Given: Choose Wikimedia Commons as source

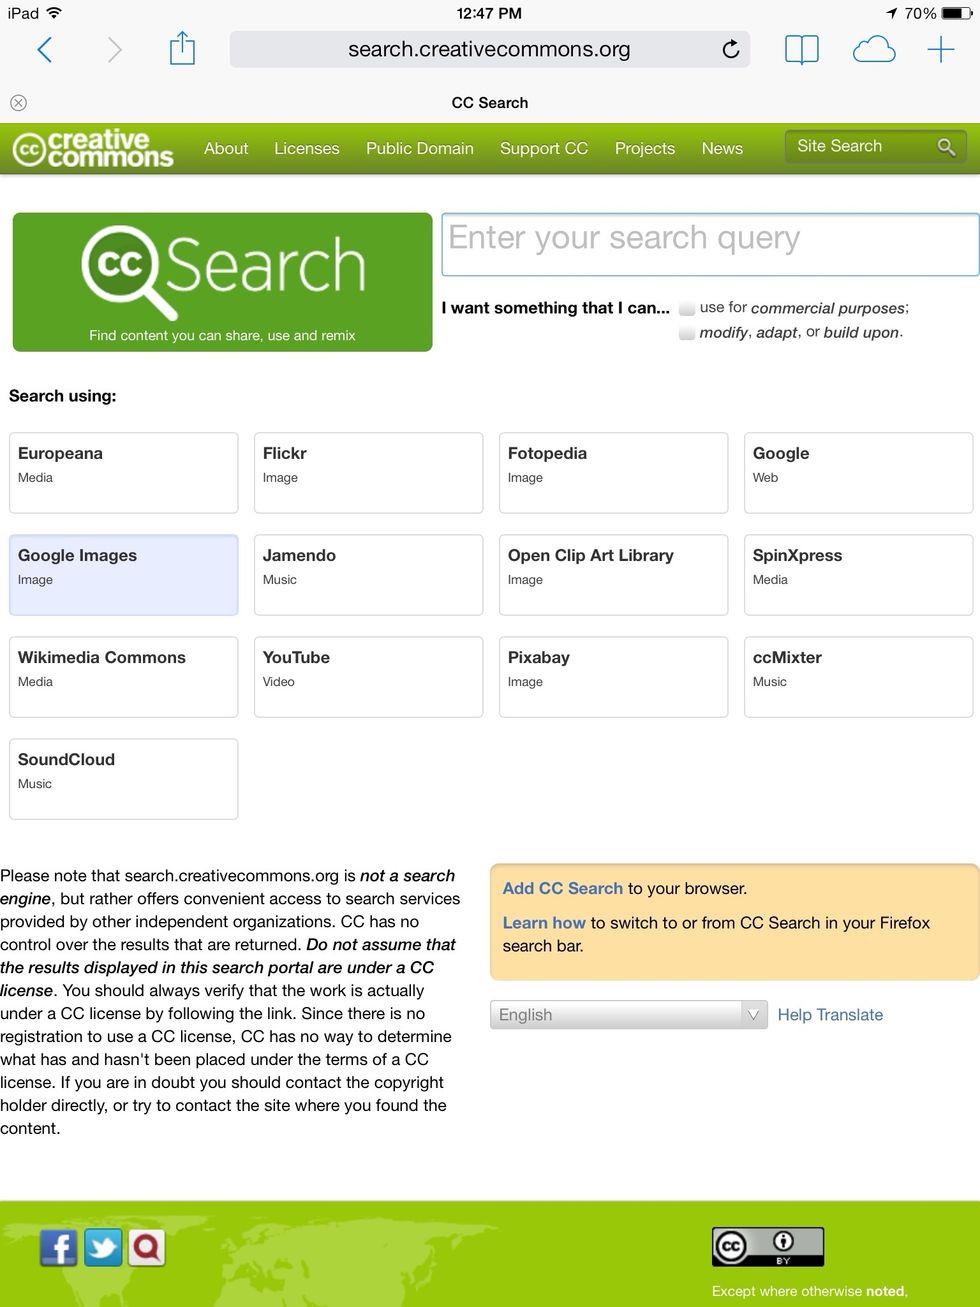Looking at the screenshot, I should [124, 677].
